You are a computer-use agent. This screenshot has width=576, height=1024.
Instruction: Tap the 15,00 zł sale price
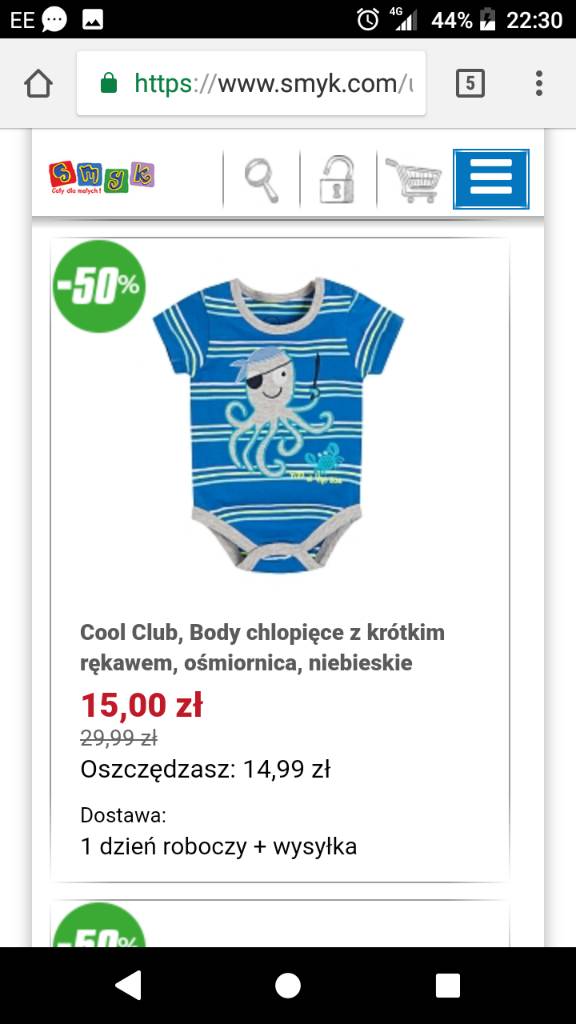coord(142,706)
